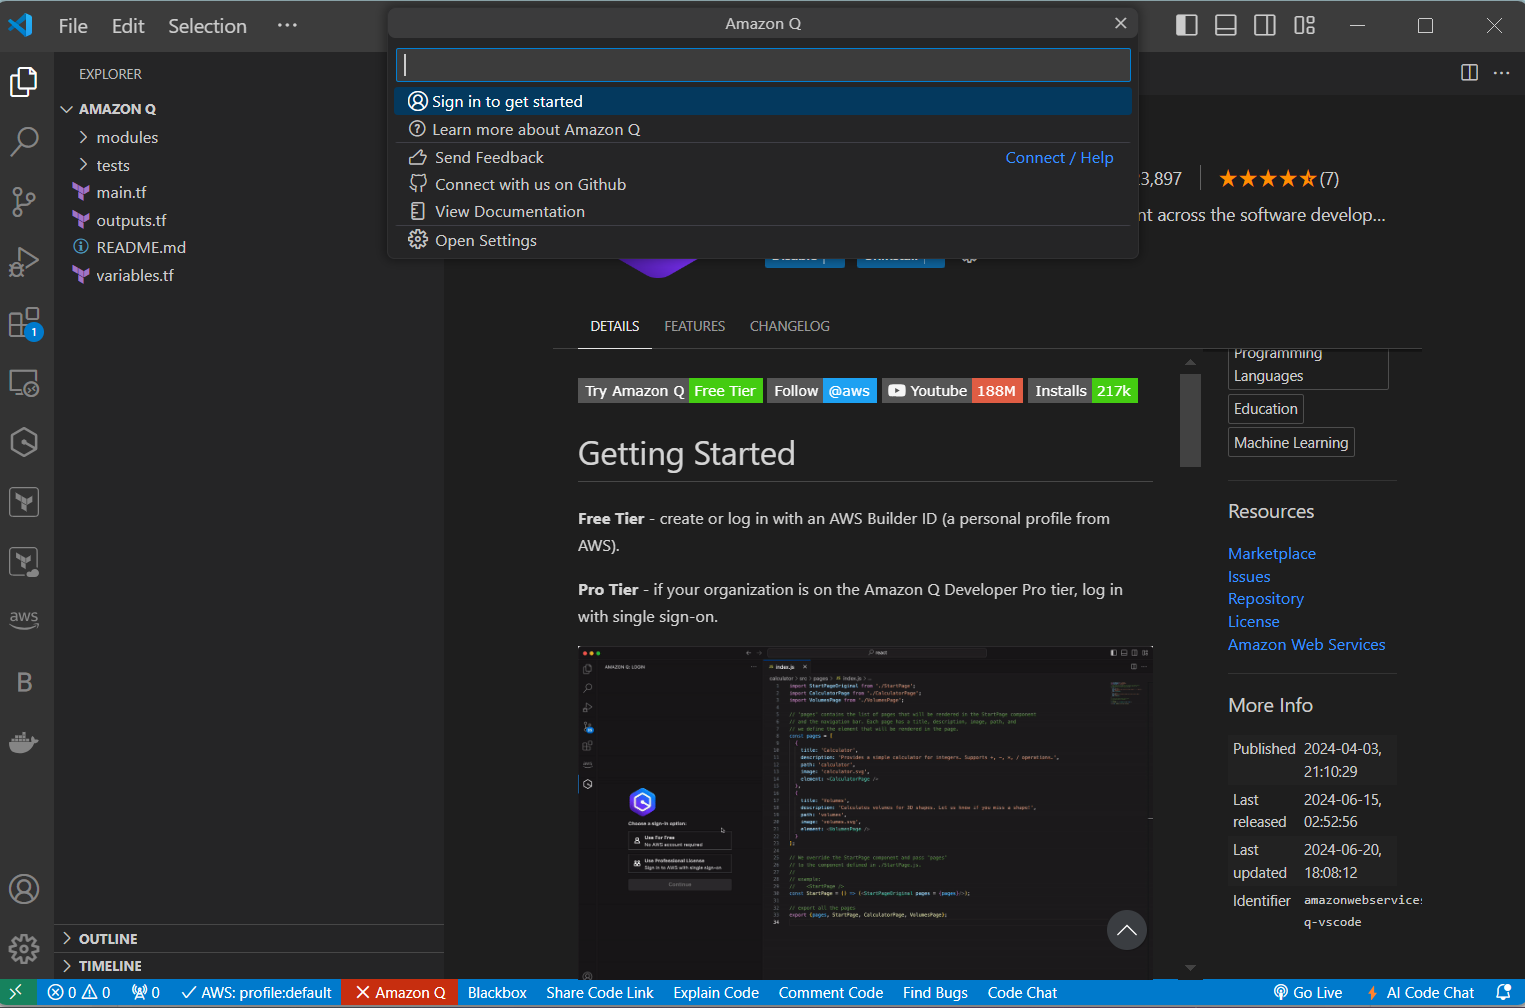The height and width of the screenshot is (1008, 1525).
Task: Switch to the FEATURES tab
Action: coord(694,326)
